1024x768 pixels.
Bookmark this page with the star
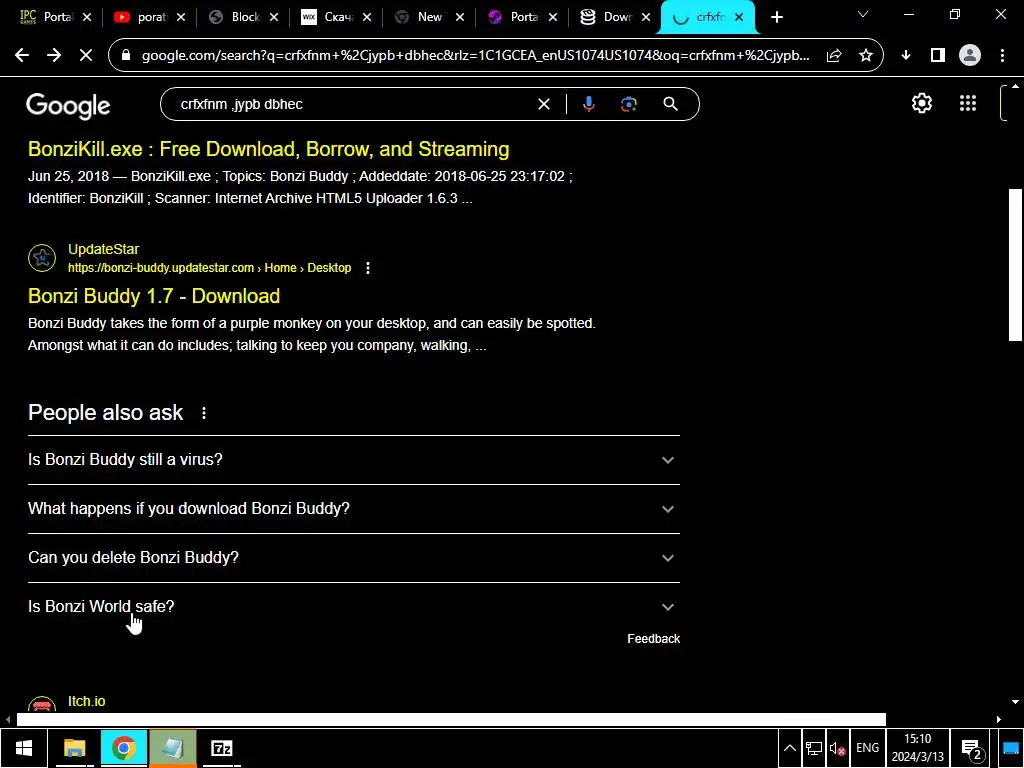pyautogui.click(x=866, y=56)
